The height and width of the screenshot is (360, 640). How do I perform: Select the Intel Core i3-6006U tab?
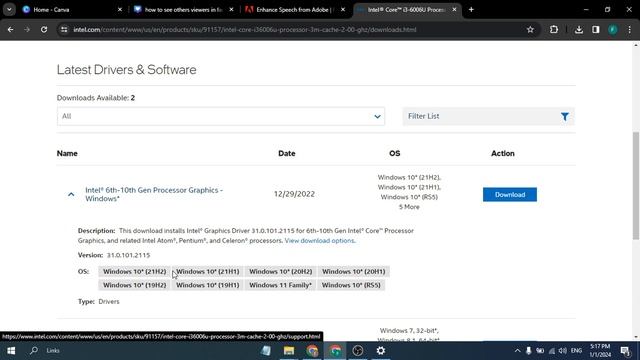[x=406, y=9]
